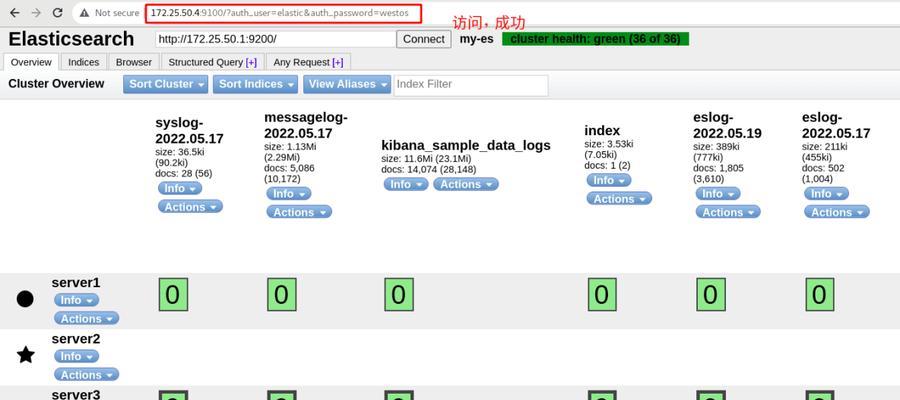Click the Elasticsearch connection URL field
Image resolution: width=900 pixels, height=400 pixels.
click(275, 39)
